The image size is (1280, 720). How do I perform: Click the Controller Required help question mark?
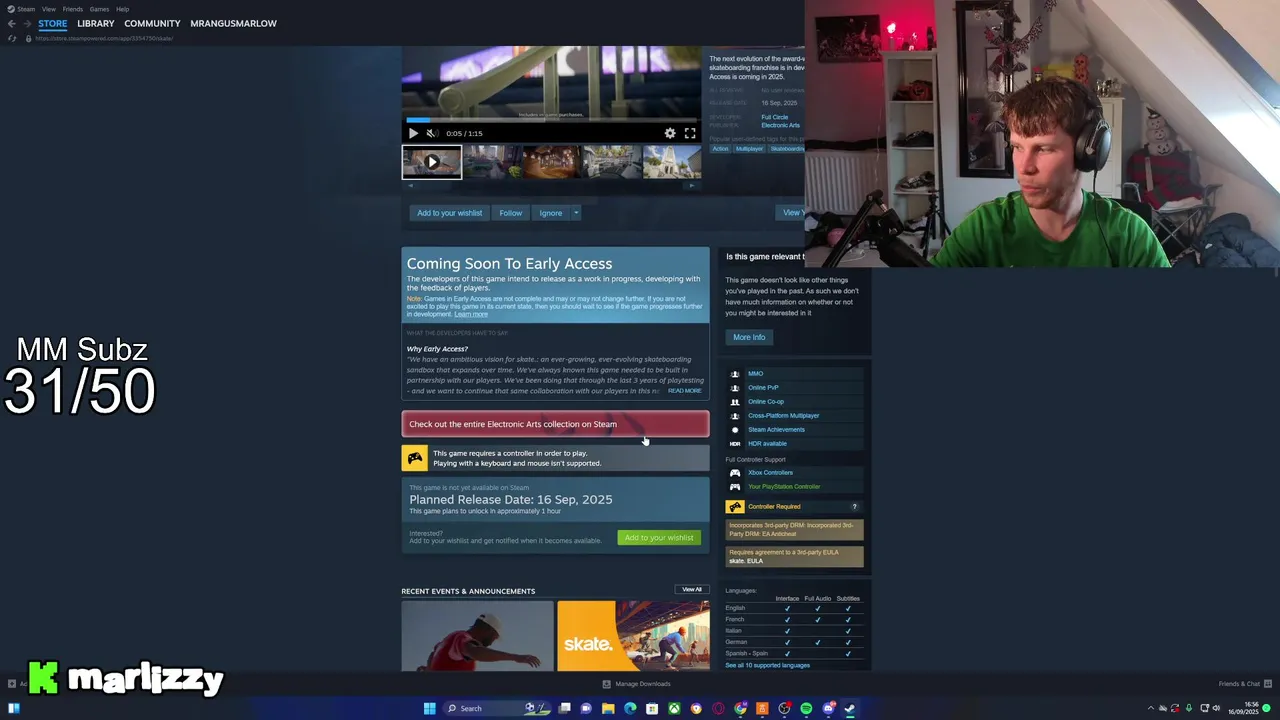pyautogui.click(x=854, y=507)
